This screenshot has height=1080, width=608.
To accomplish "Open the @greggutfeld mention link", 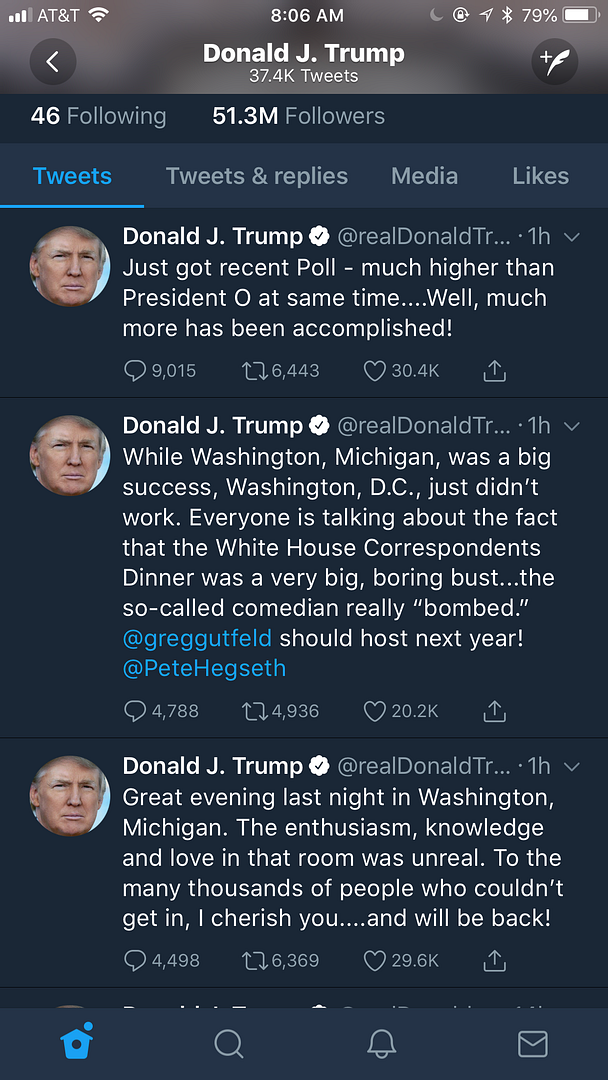I will click(x=197, y=638).
